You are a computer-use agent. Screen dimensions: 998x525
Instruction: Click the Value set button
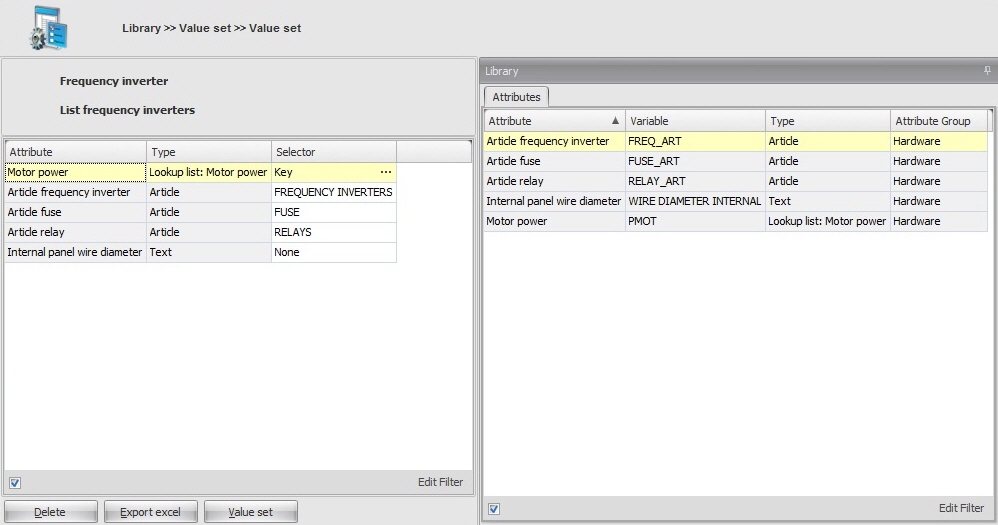click(x=250, y=512)
